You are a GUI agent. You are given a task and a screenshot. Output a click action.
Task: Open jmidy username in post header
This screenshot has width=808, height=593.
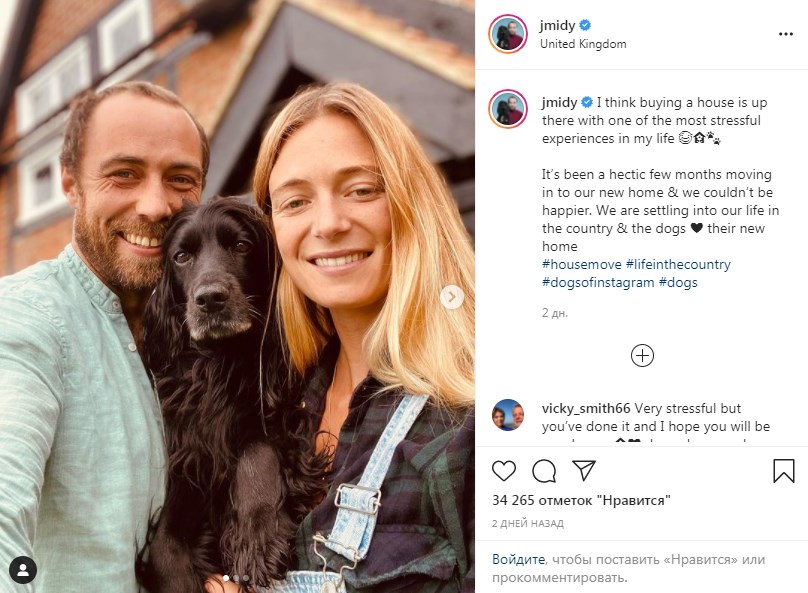[x=557, y=25]
